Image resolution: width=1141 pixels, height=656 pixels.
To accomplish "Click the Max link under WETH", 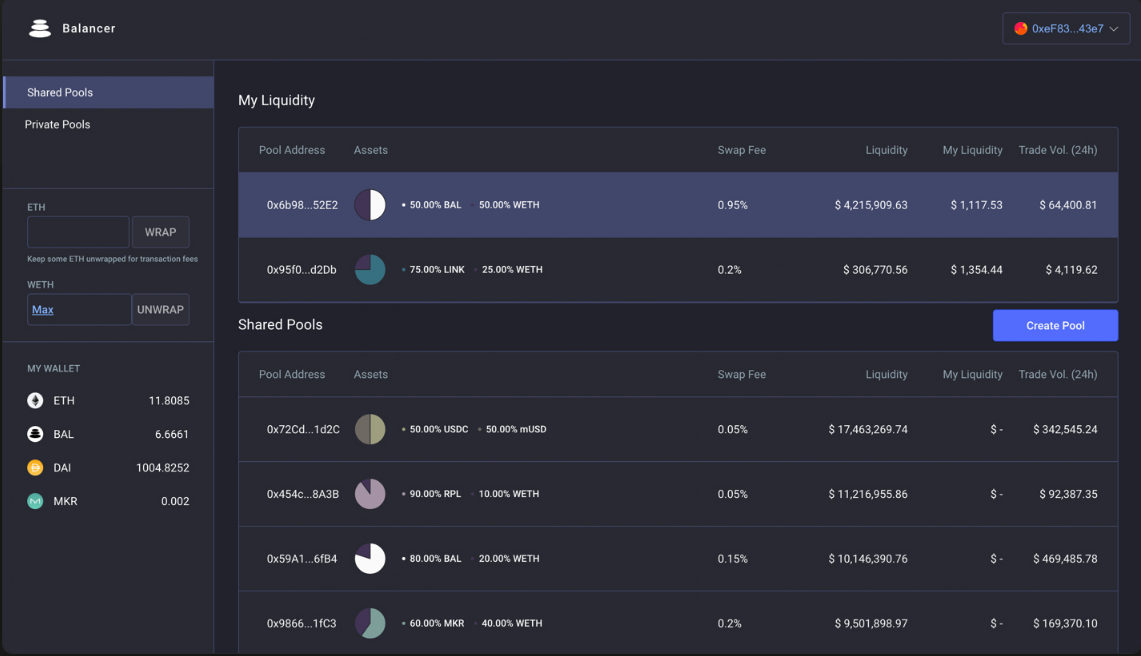I will coord(44,309).
